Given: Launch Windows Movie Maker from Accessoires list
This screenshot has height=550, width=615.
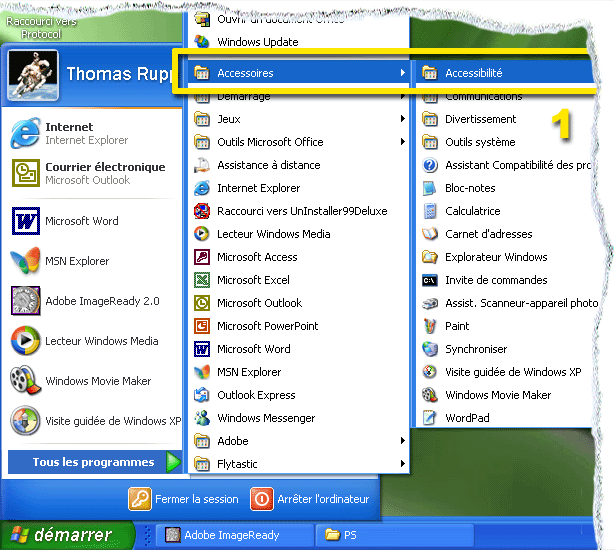Looking at the screenshot, I should (x=504, y=395).
